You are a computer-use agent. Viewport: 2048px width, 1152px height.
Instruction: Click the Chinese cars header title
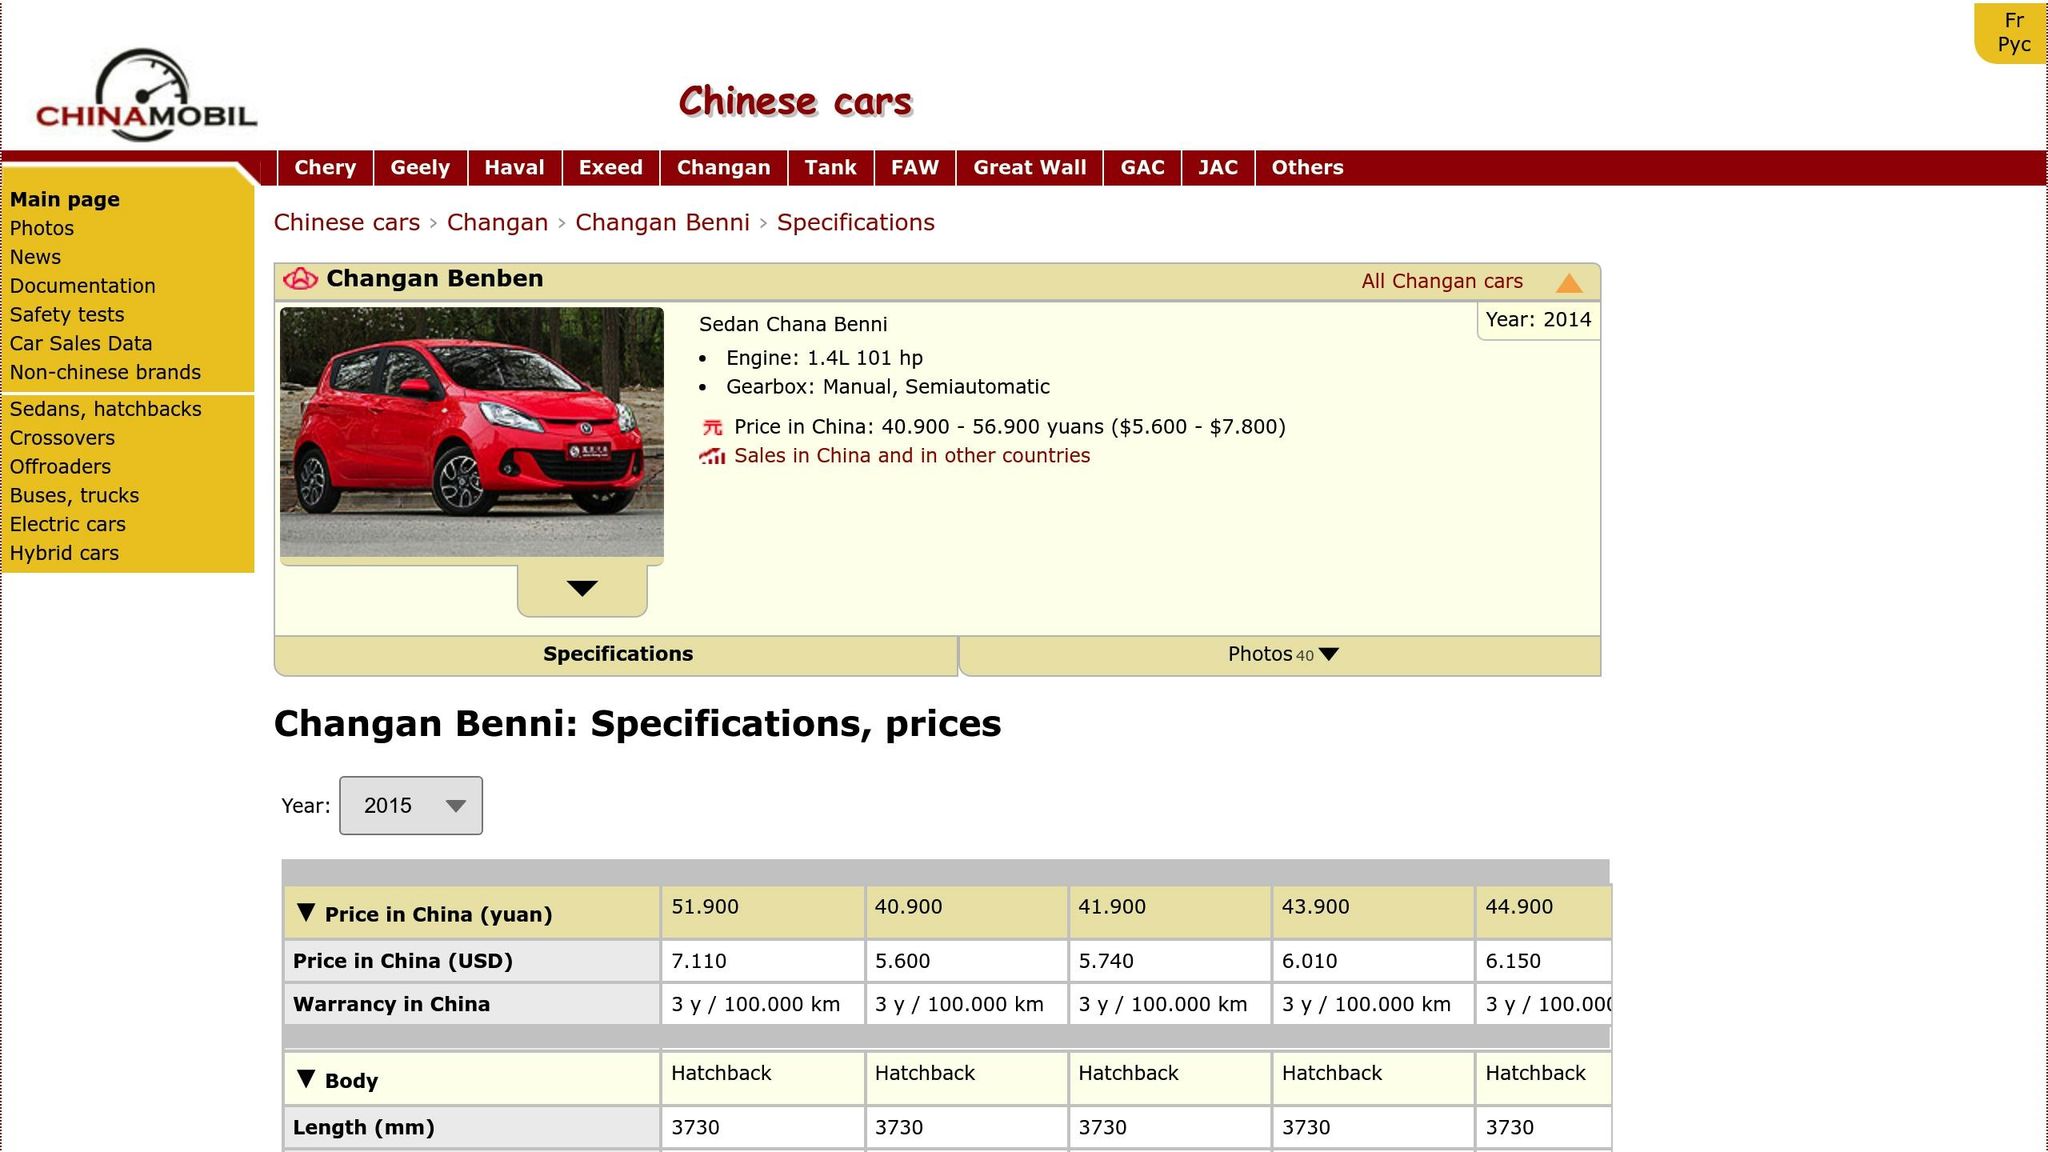pos(796,102)
